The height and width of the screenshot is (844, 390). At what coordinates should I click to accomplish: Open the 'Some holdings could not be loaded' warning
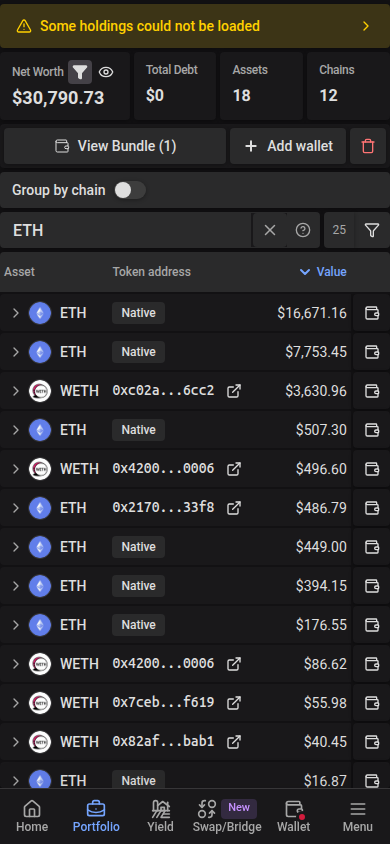(195, 26)
